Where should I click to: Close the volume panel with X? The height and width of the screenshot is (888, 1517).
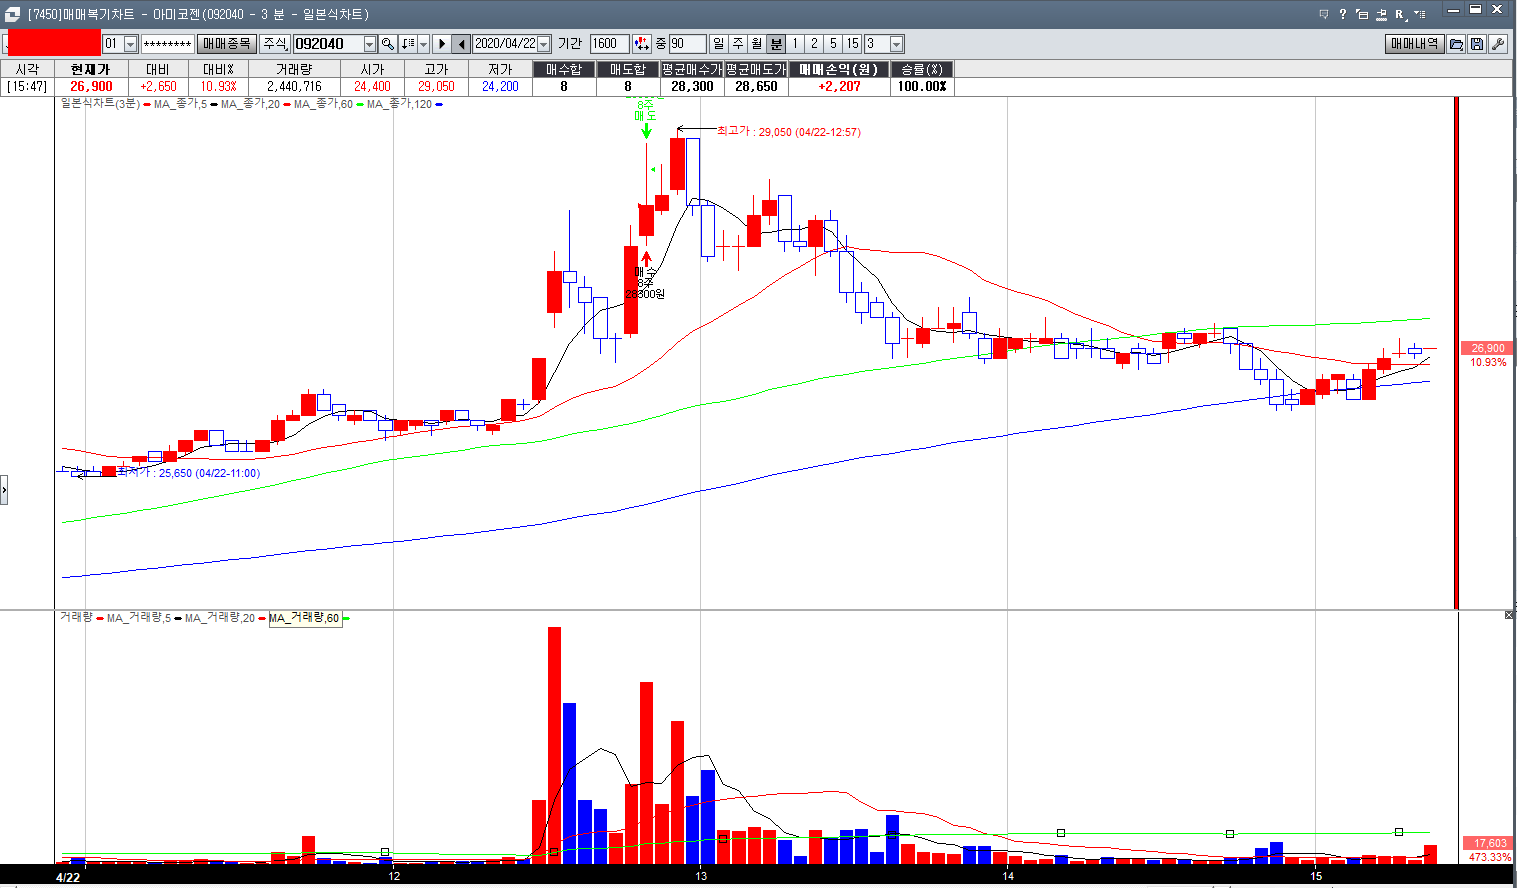point(1509,615)
